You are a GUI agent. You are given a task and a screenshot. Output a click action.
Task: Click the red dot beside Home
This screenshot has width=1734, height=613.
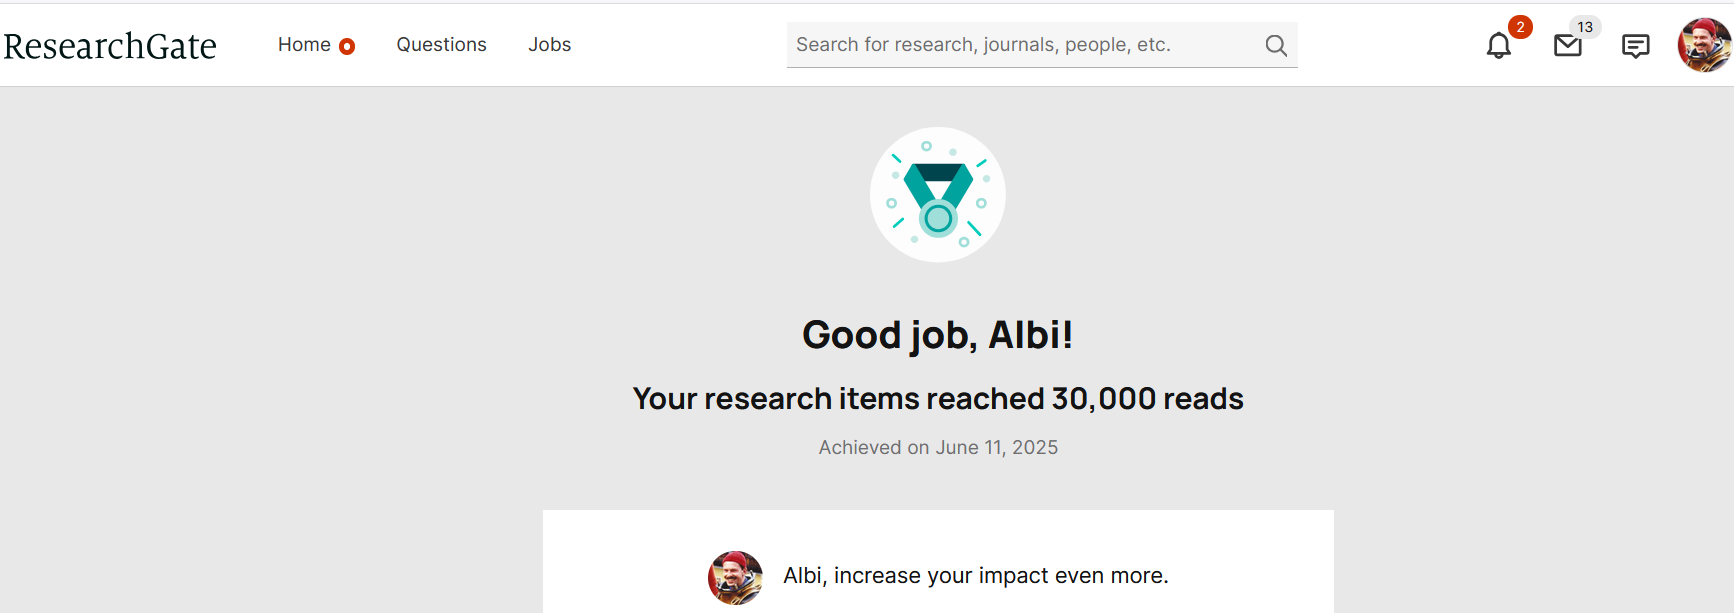click(347, 46)
